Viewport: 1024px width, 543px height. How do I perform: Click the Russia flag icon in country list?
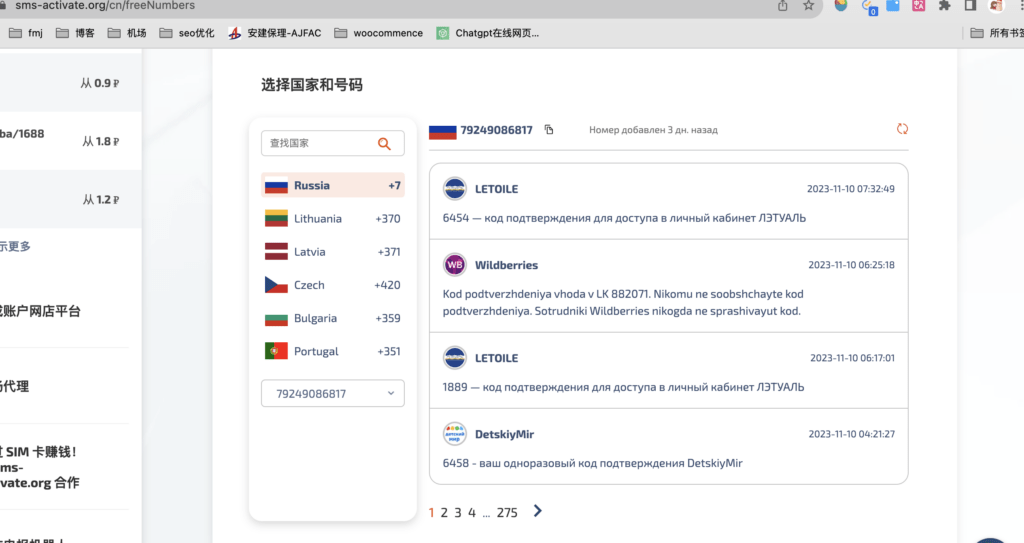[276, 186]
